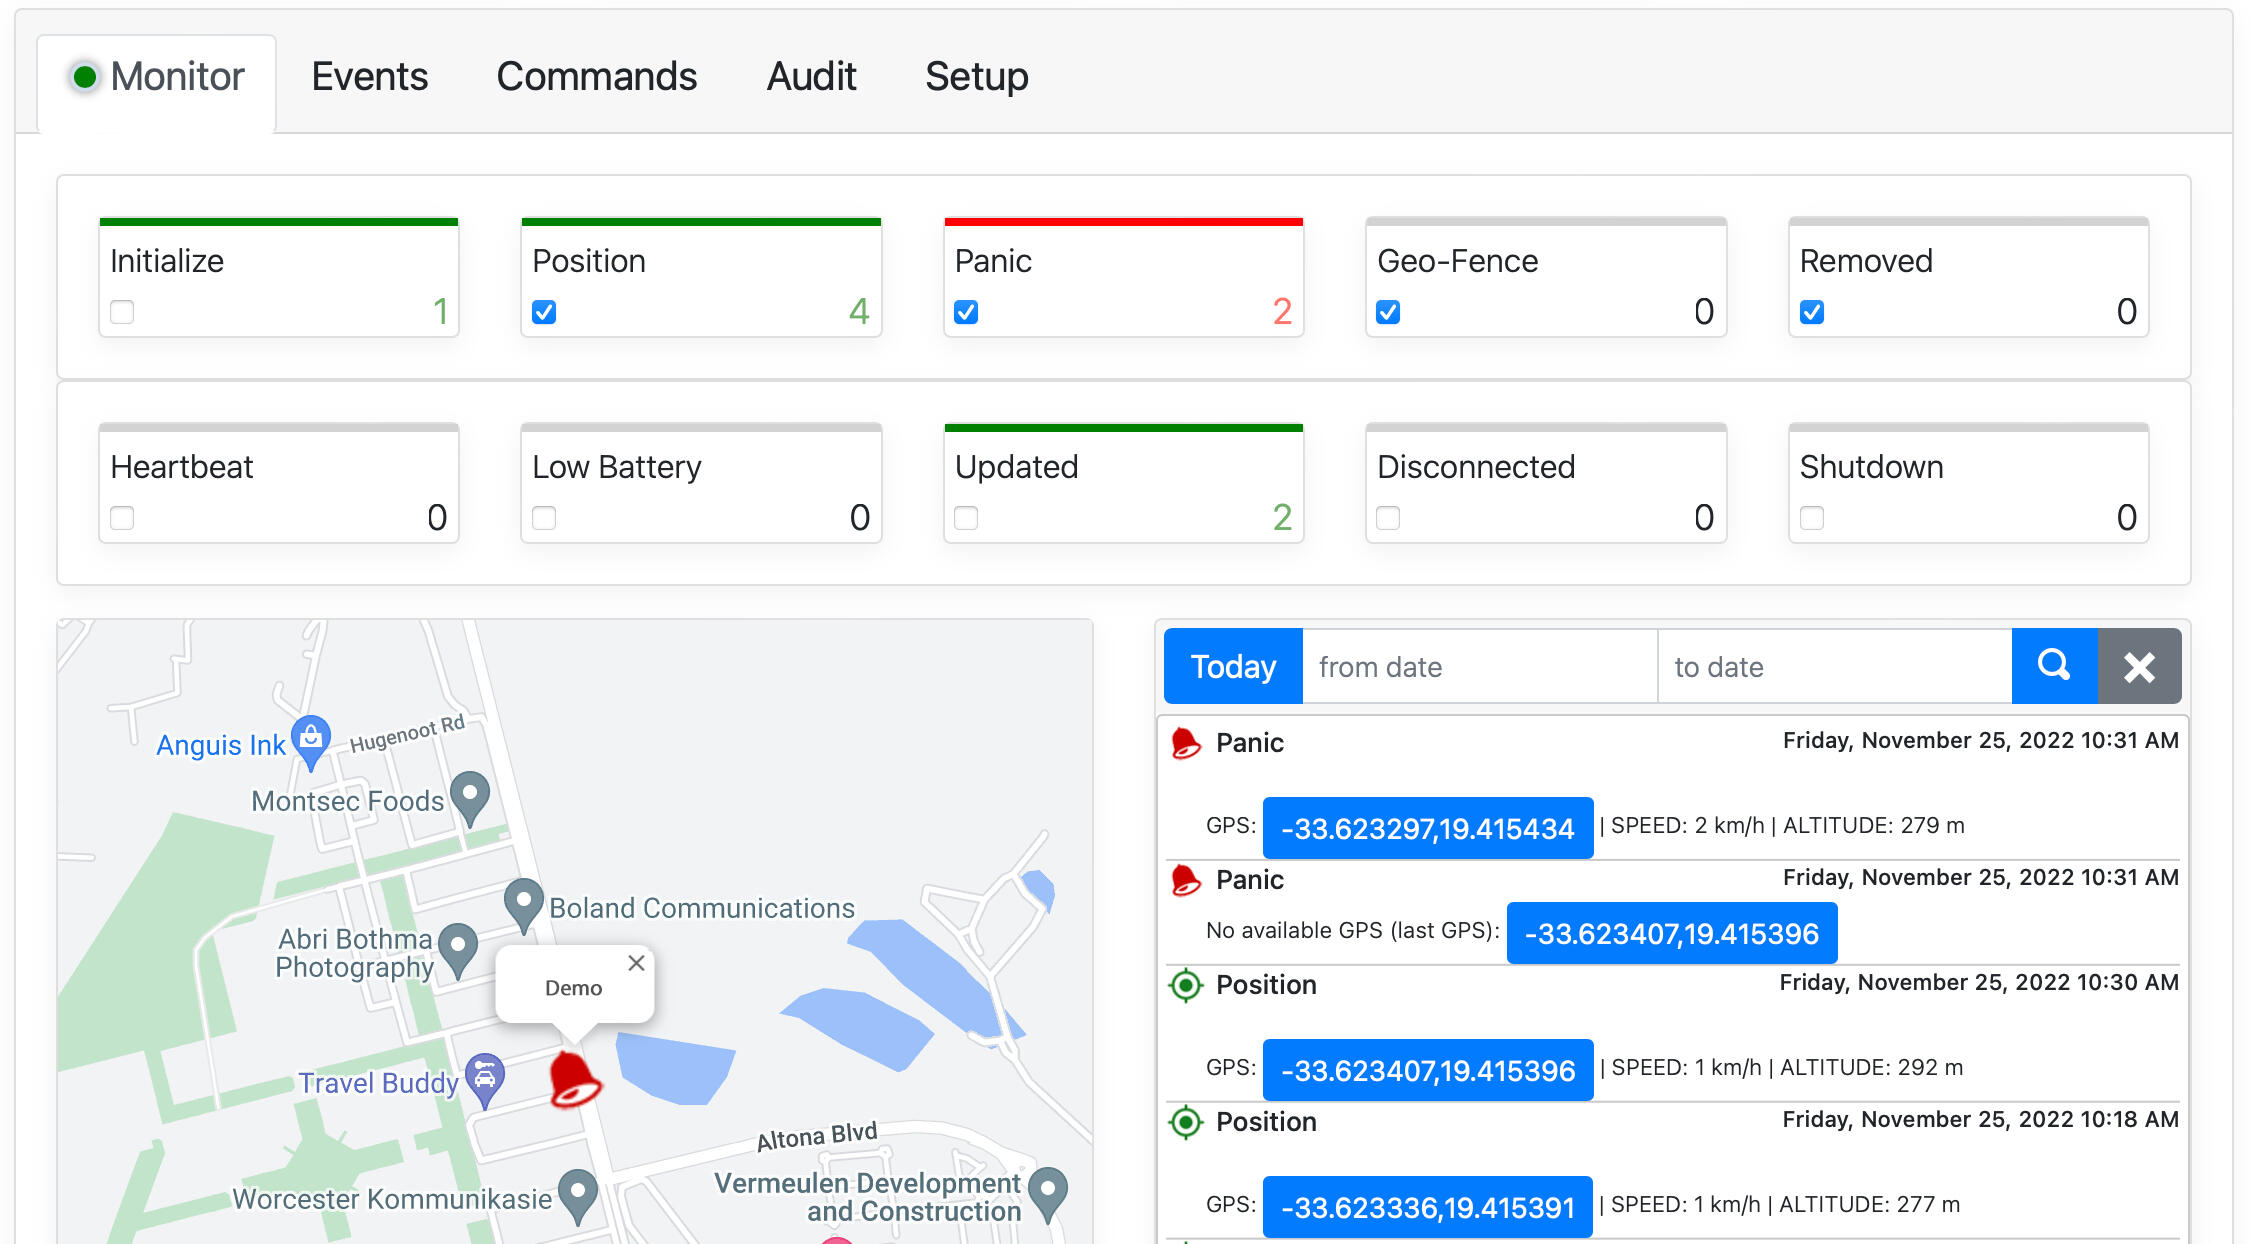Uncheck the Geo-Fence checkbox
The width and height of the screenshot is (2250, 1244).
click(x=1388, y=312)
